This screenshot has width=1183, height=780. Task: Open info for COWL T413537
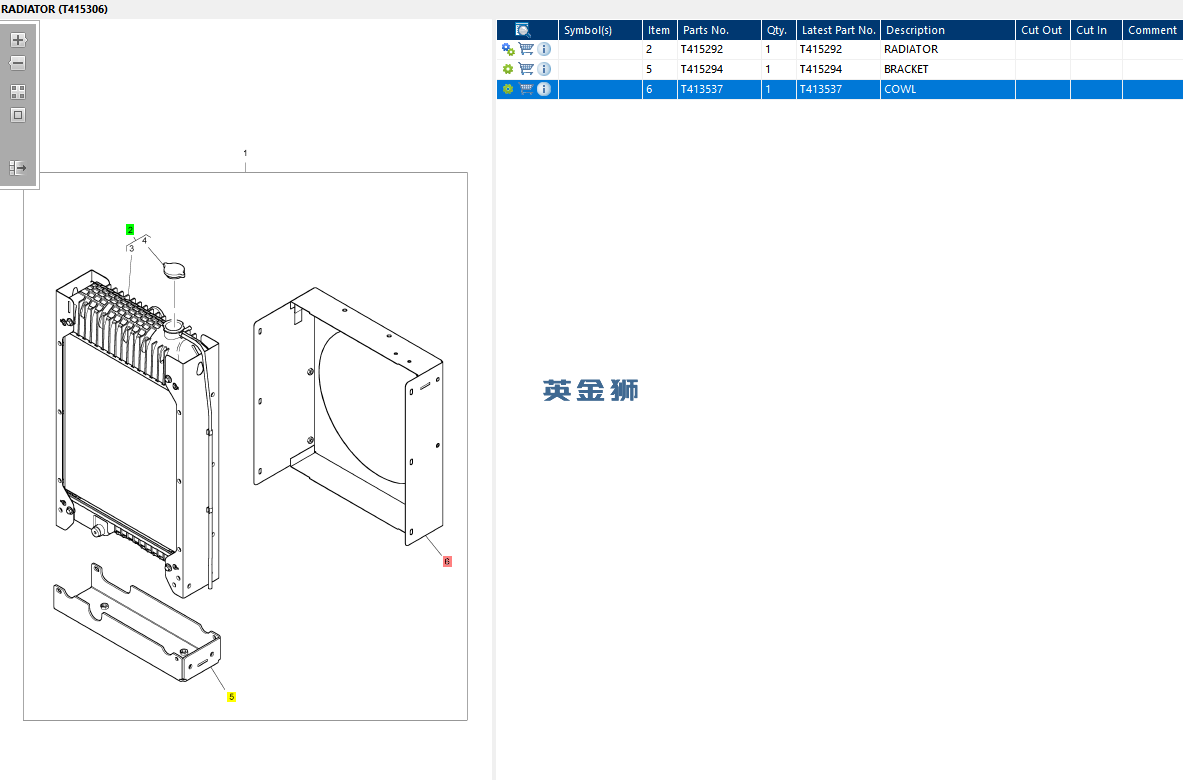[544, 89]
